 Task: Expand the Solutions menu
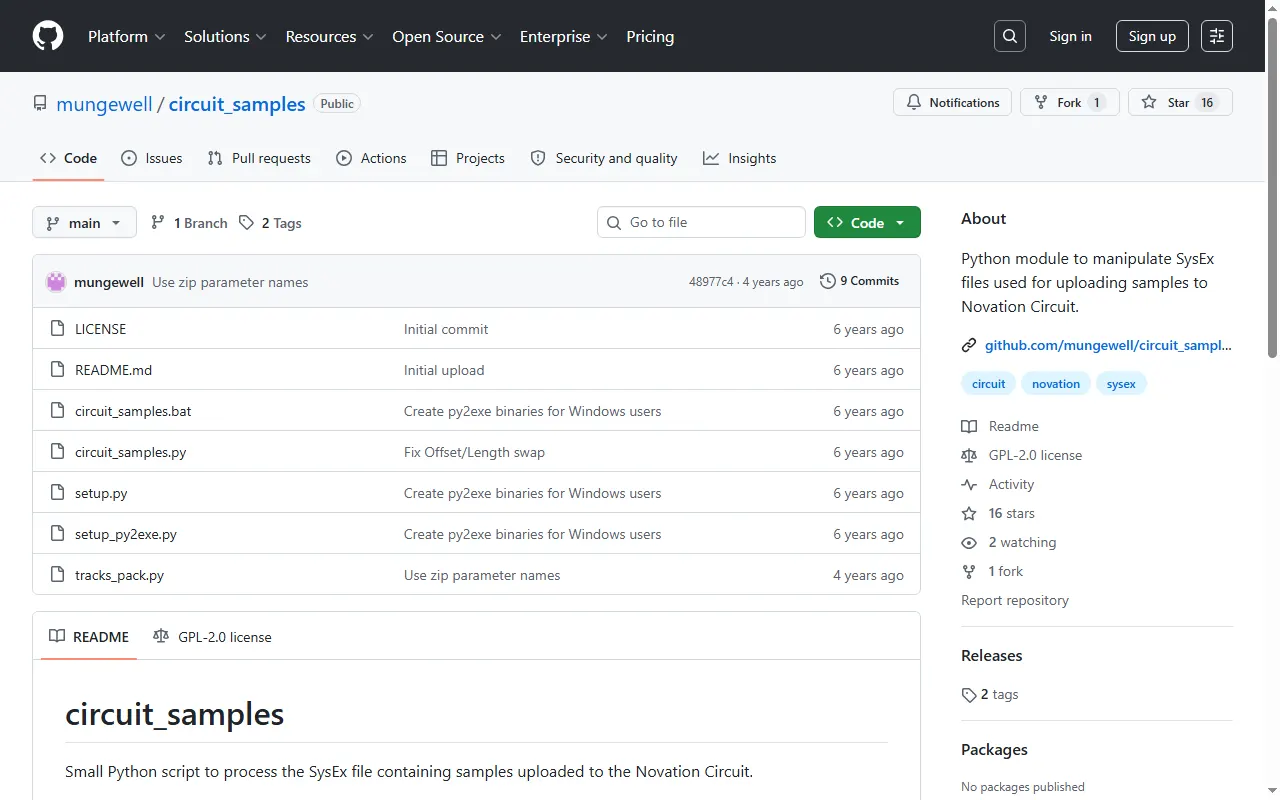(x=225, y=36)
